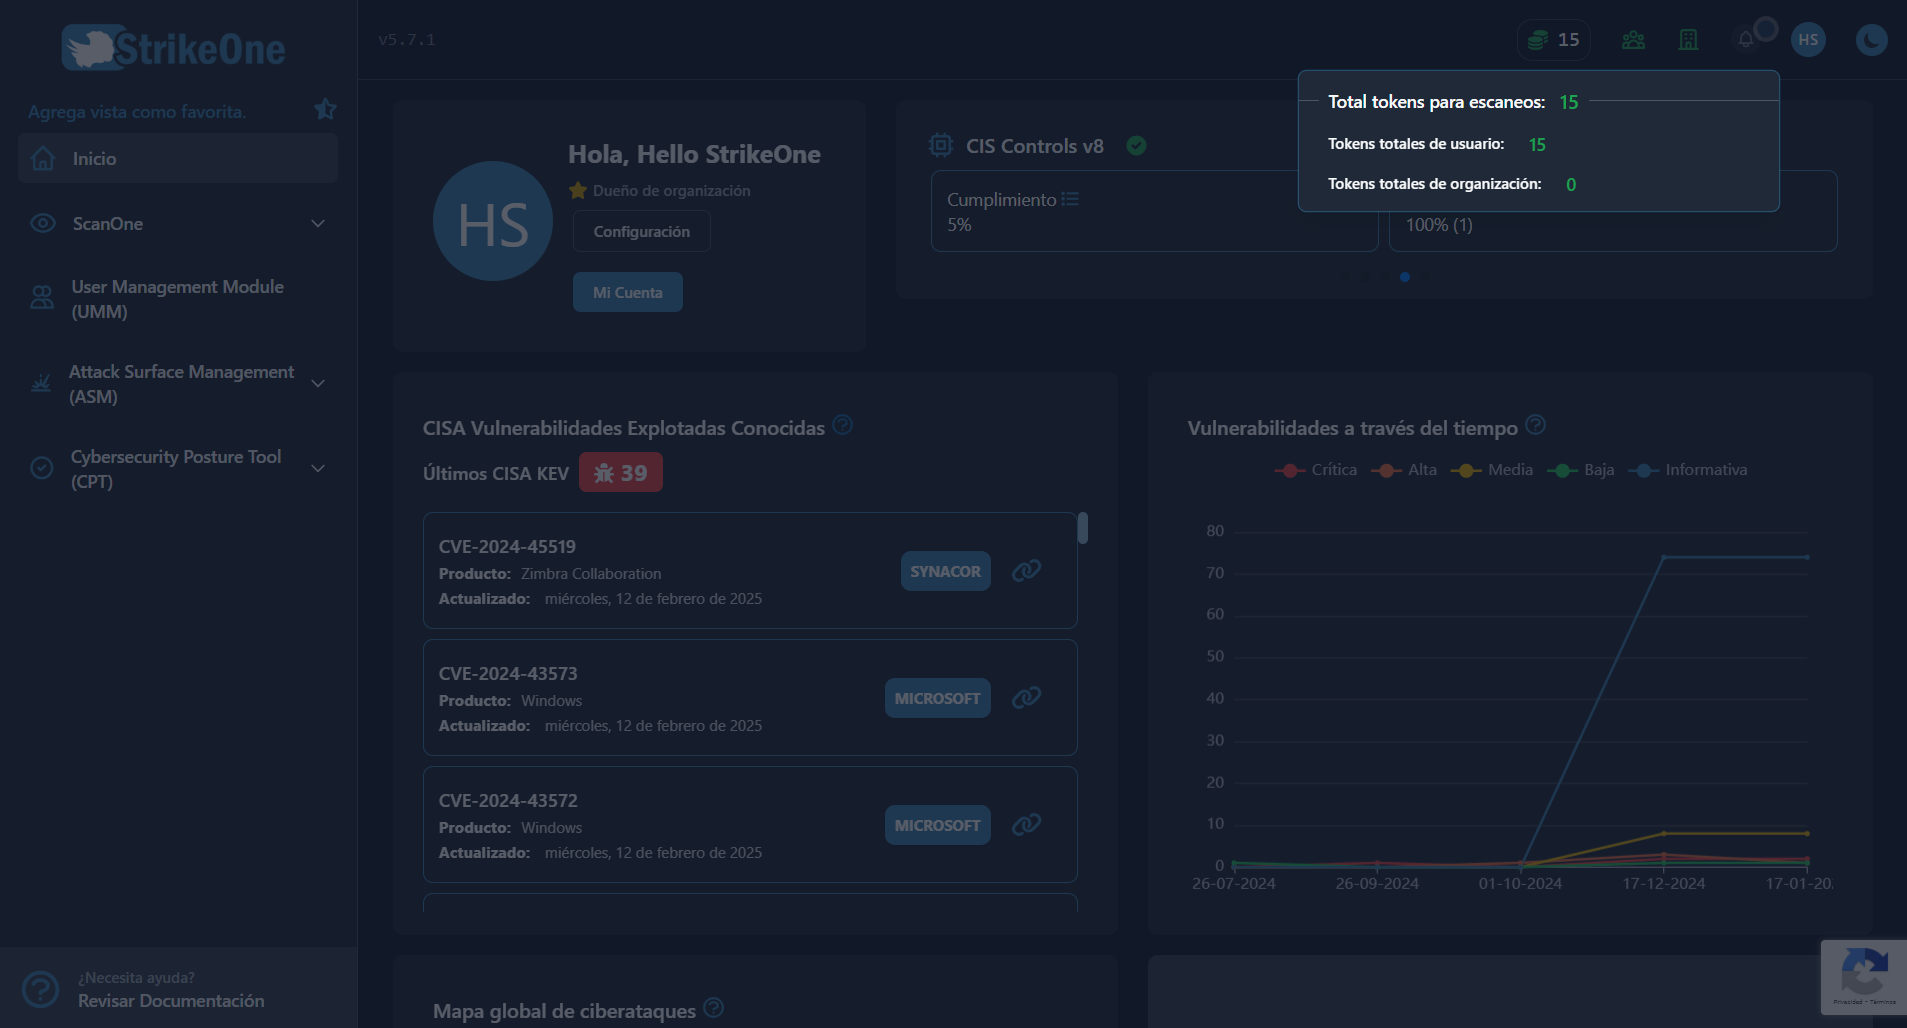Click the gold star by Dueño de organización

coord(578,190)
